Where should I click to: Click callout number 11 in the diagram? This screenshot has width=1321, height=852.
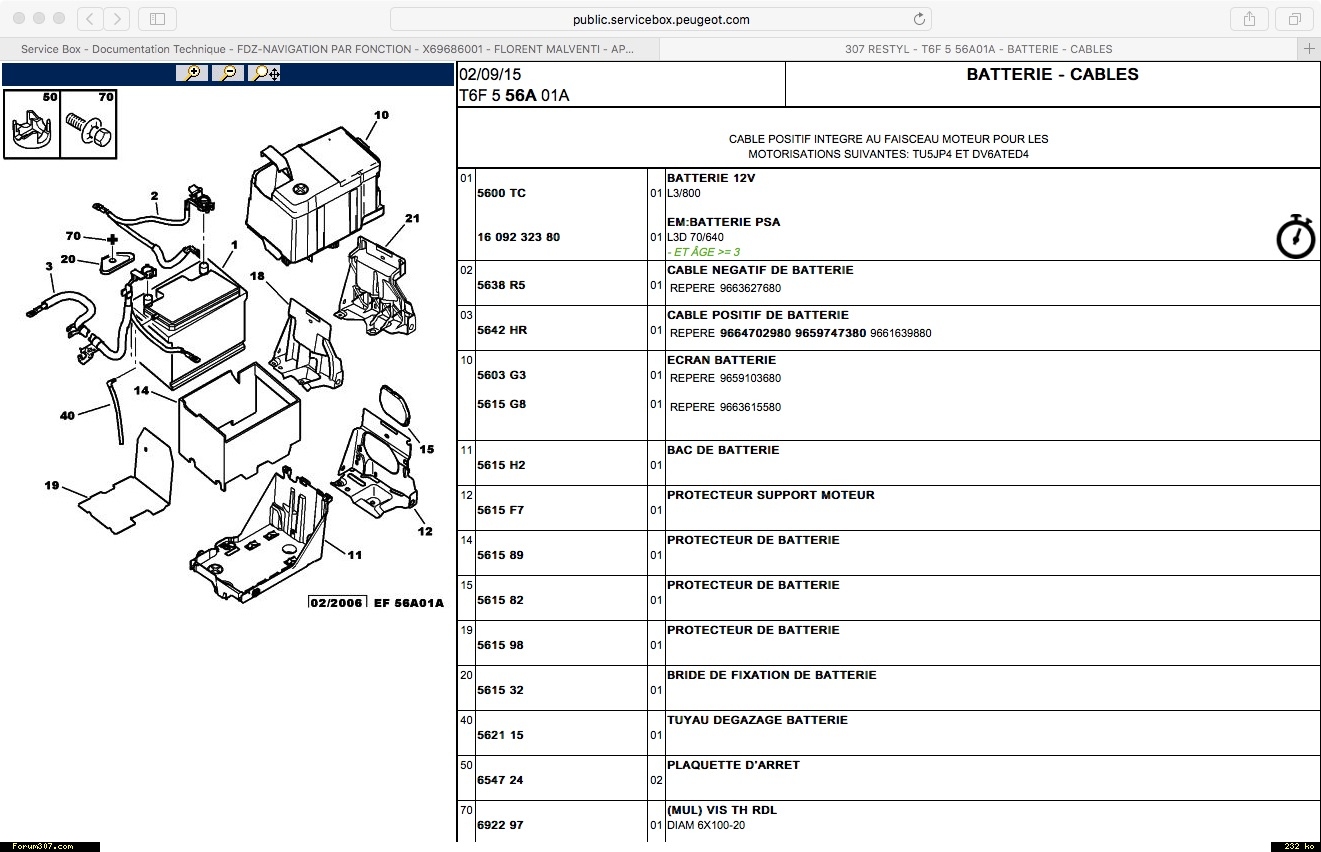click(x=355, y=555)
